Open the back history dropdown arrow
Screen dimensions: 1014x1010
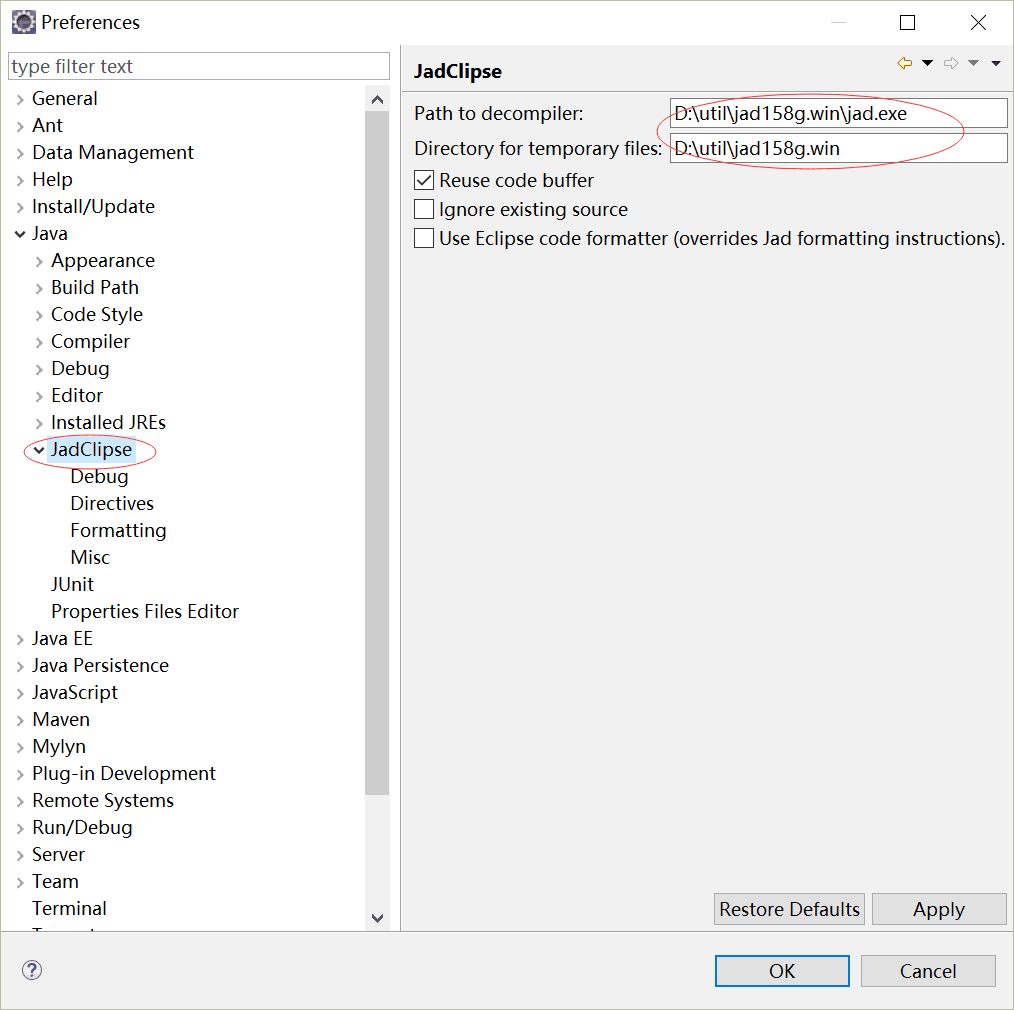(927, 63)
